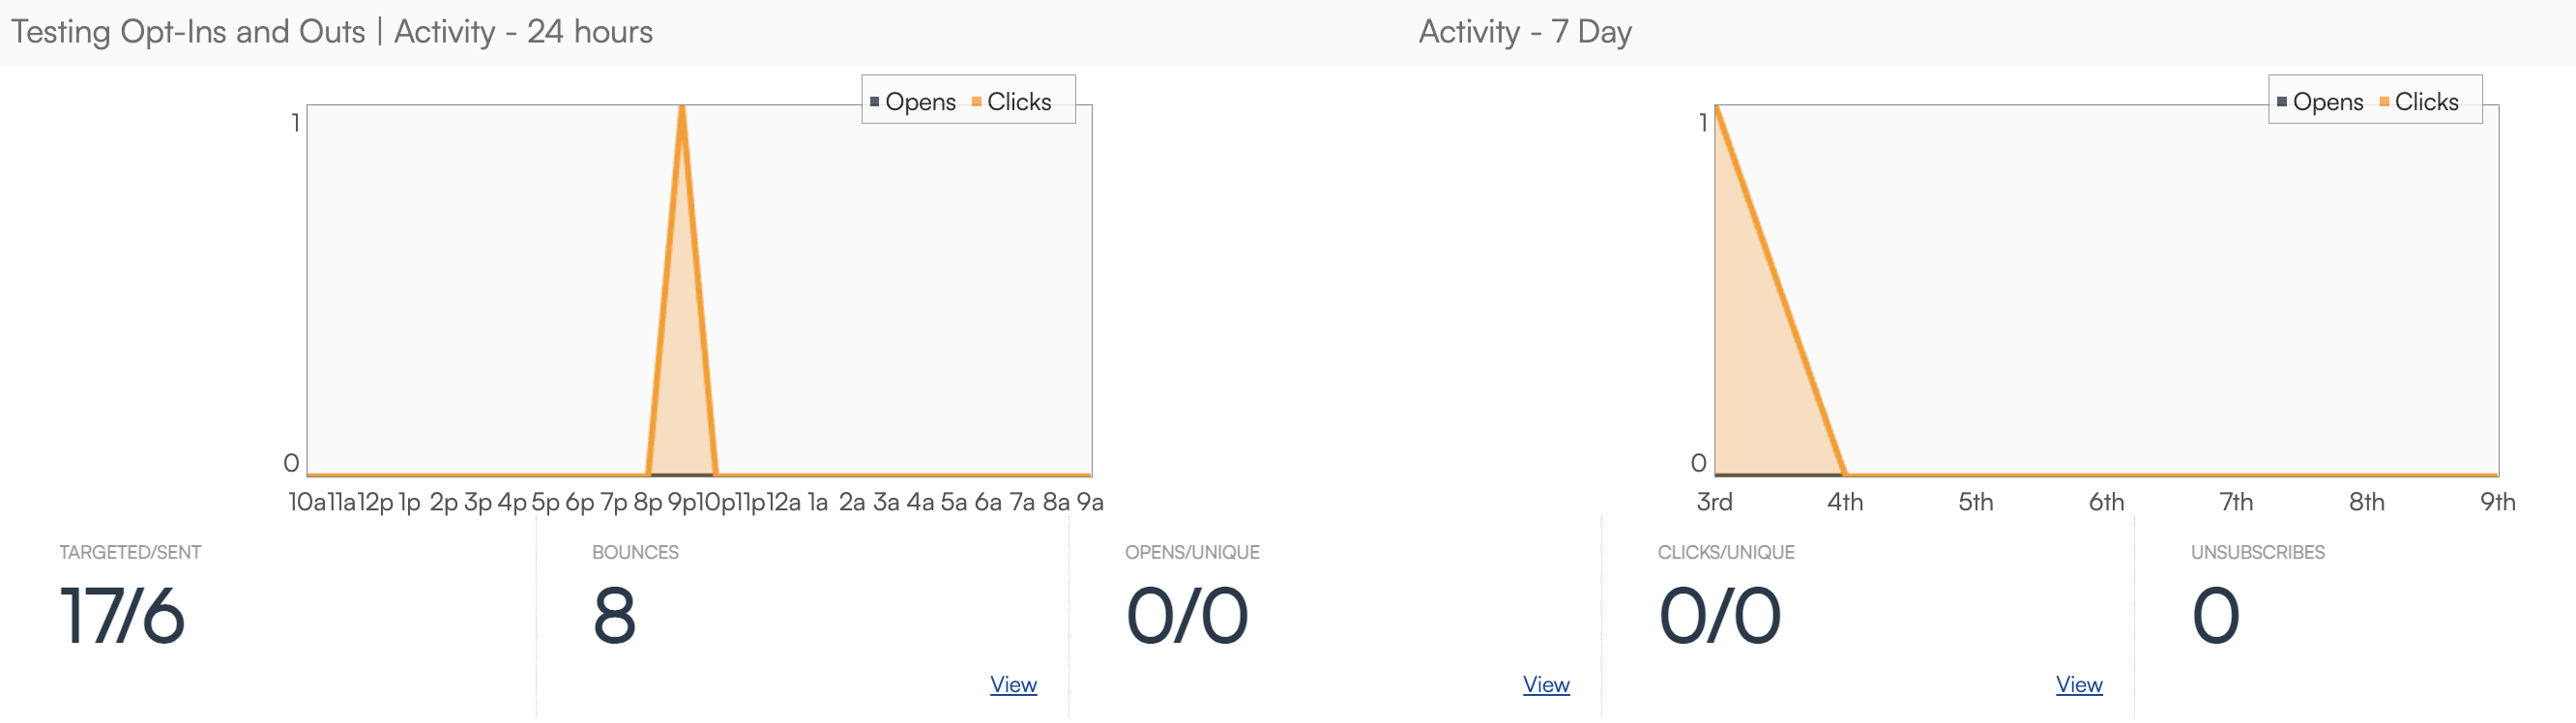Click the 3rd data point in 7 Day chart
Image resolution: width=2576 pixels, height=723 pixels.
(1716, 107)
